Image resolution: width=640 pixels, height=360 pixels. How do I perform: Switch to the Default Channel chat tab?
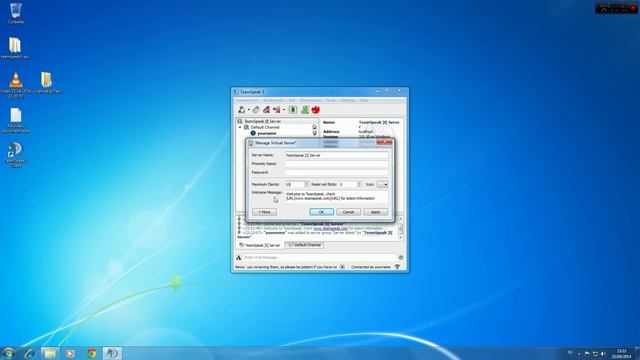click(304, 245)
